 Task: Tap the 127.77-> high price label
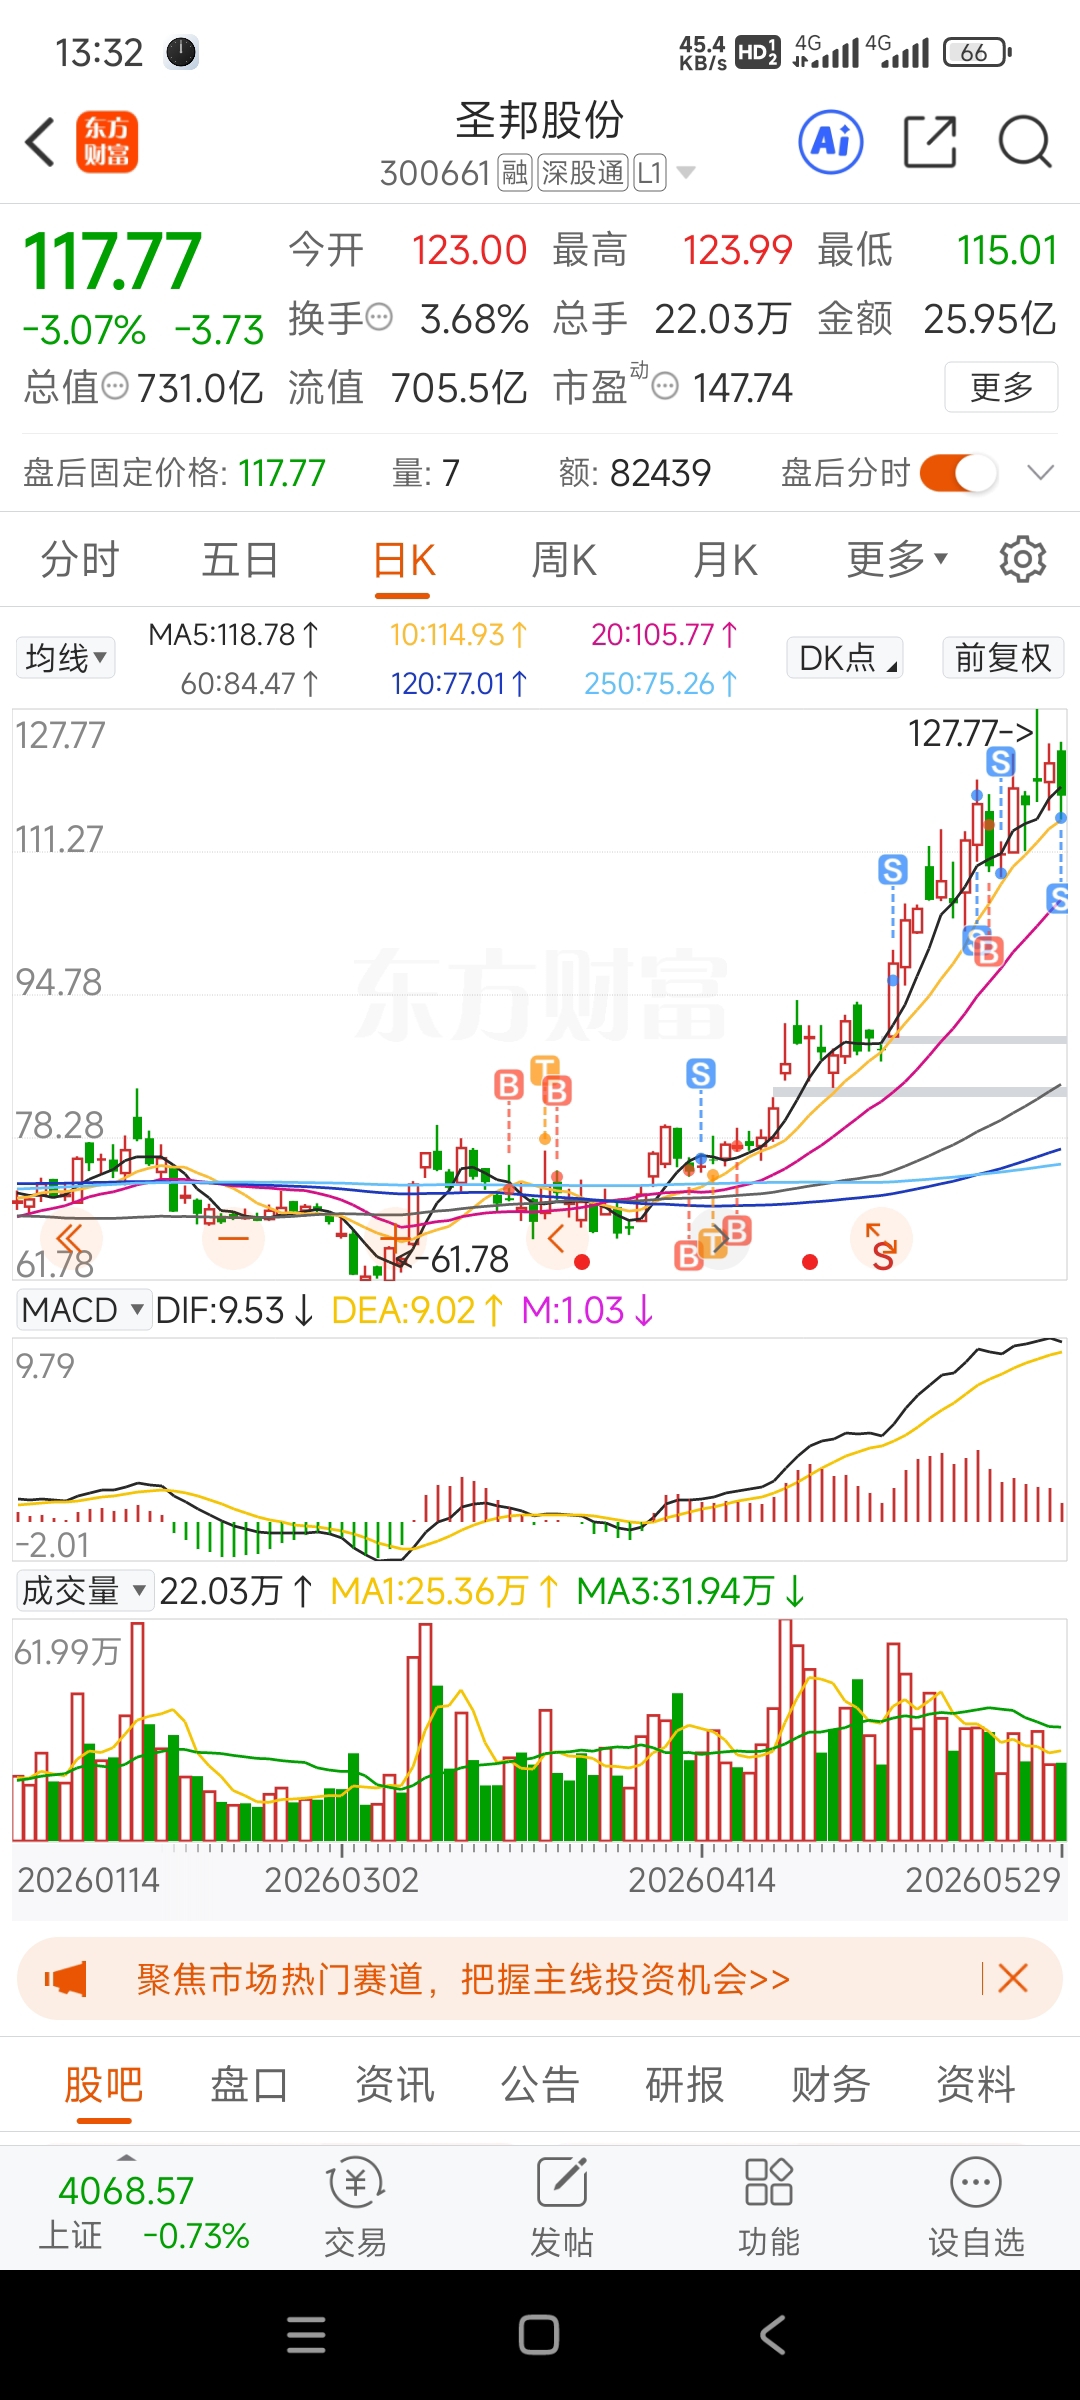(x=970, y=733)
